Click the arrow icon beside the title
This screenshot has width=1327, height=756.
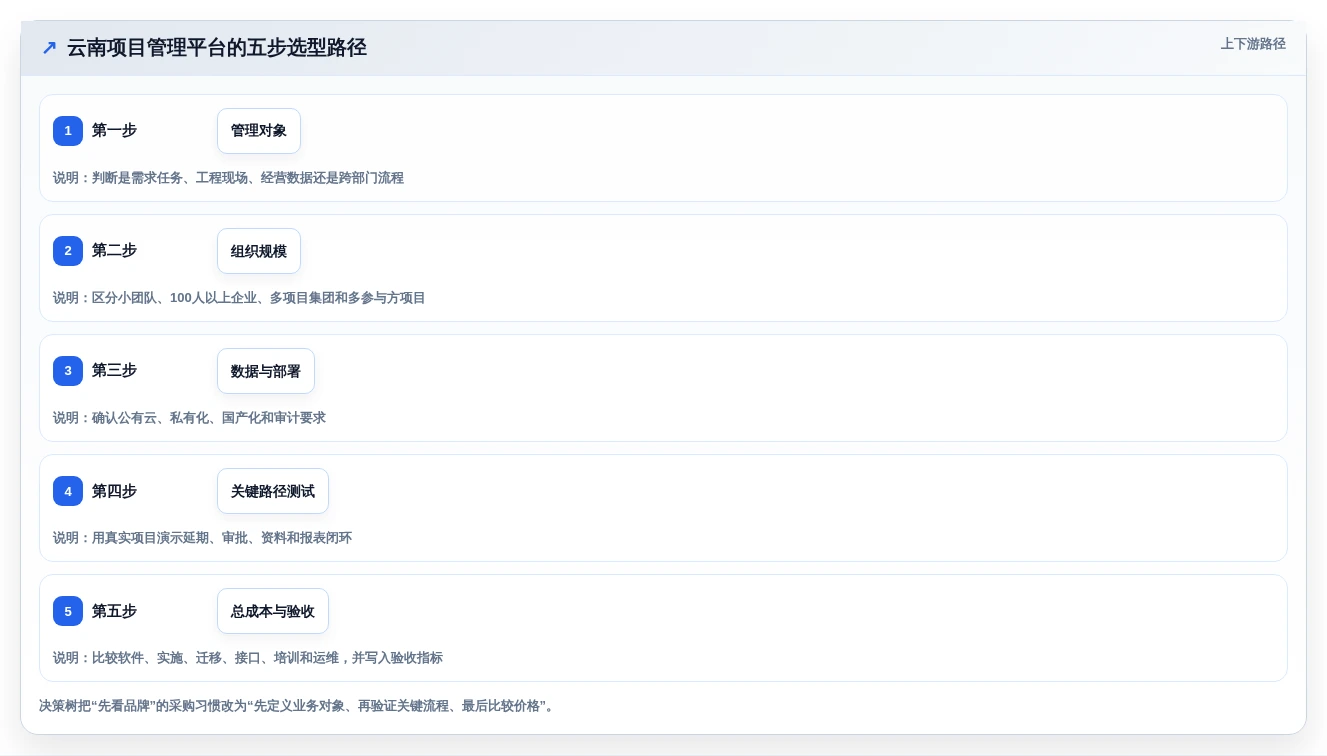[x=49, y=47]
